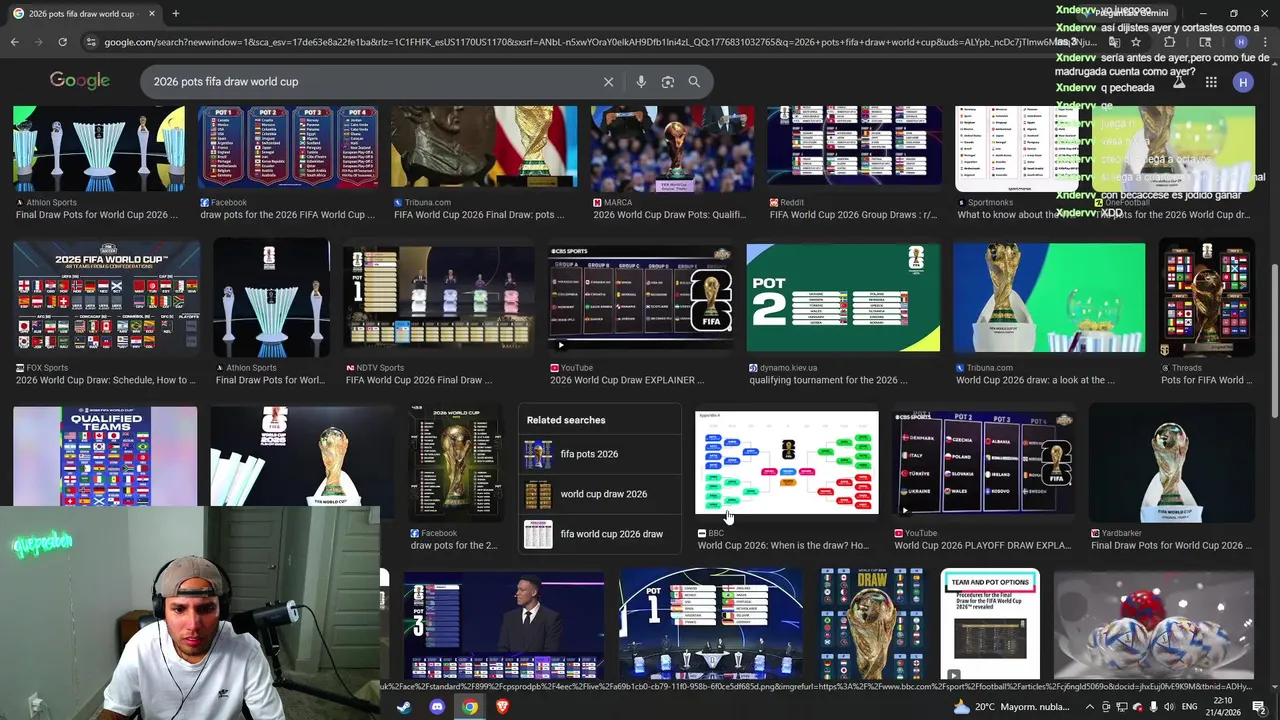Open YouTube PLAYOFF DRAW EXPLAINER thumbnail

pyautogui.click(x=984, y=463)
